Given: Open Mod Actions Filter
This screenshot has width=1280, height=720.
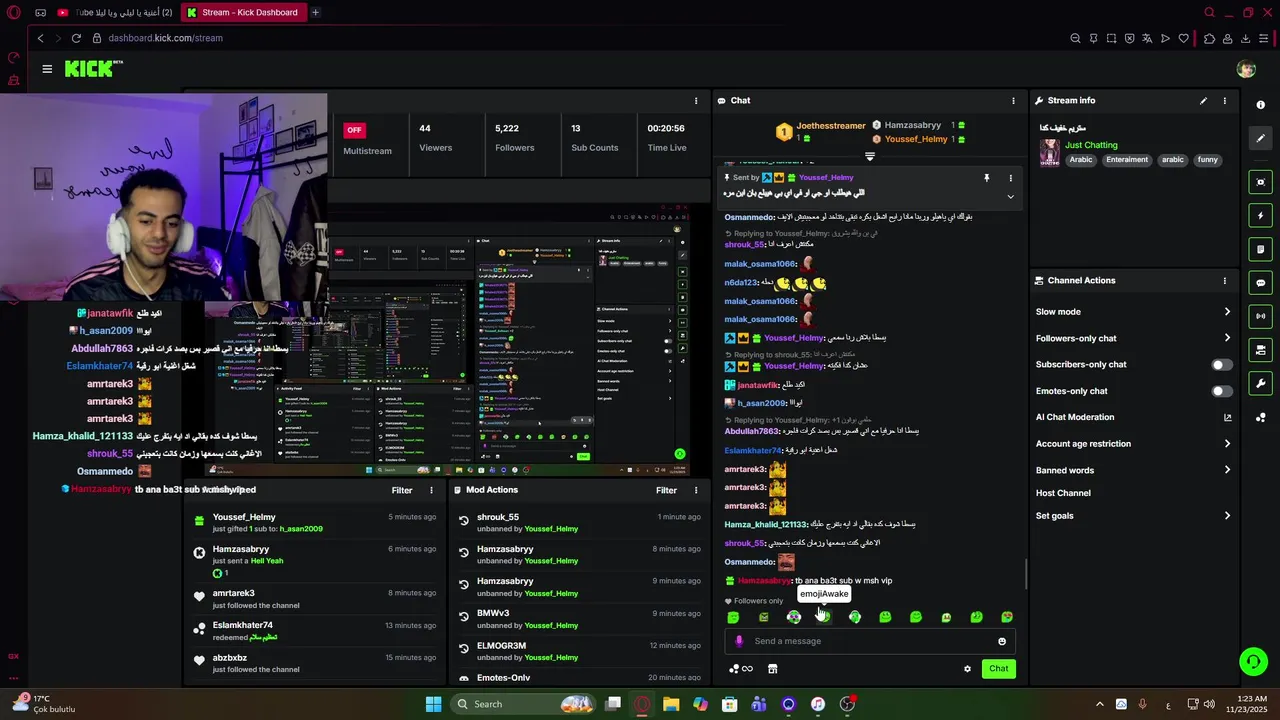Looking at the screenshot, I should [666, 490].
